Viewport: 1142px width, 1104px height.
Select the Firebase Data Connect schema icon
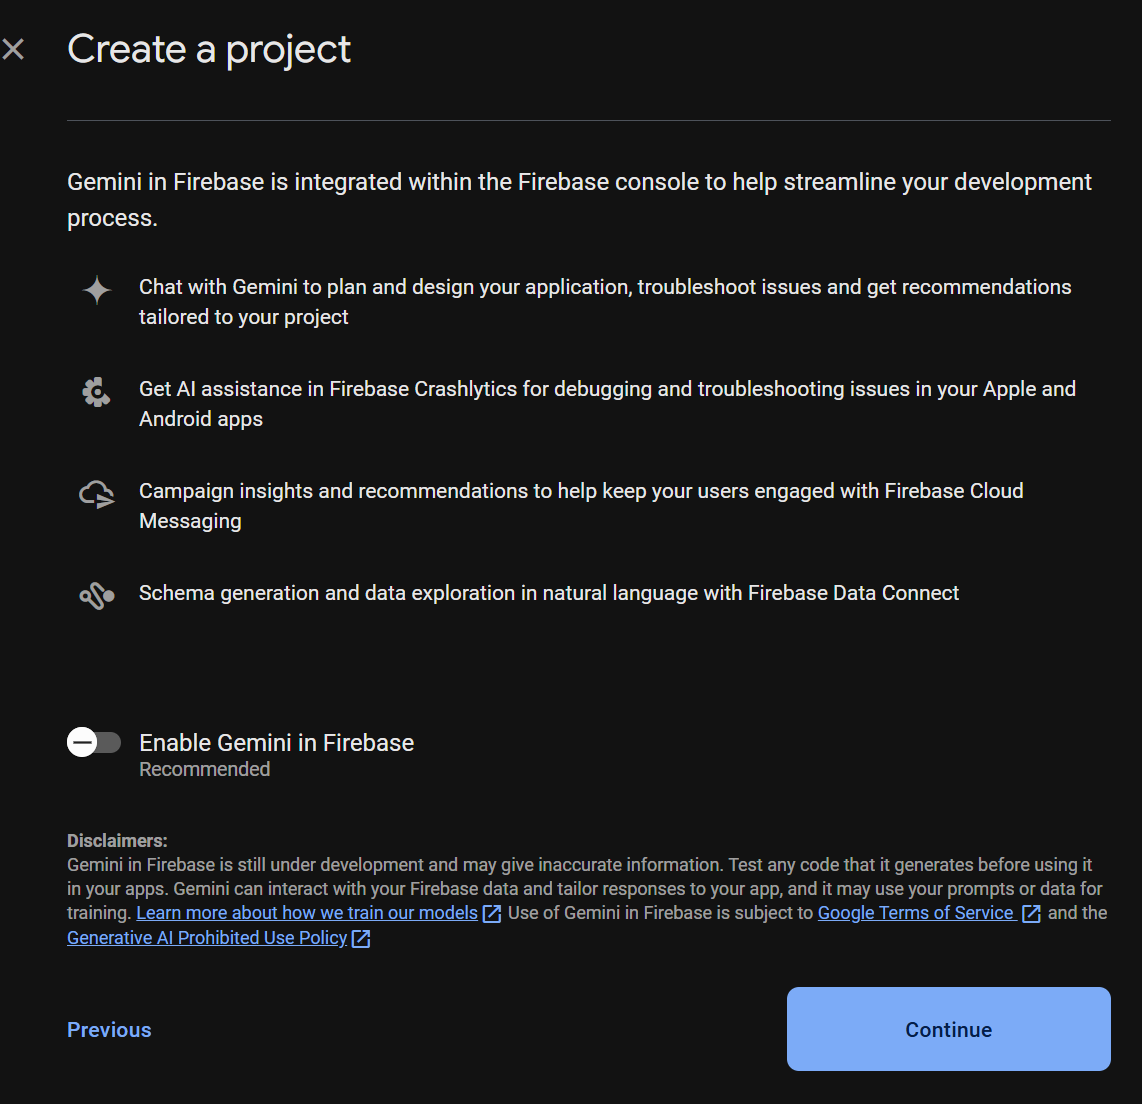coord(95,593)
